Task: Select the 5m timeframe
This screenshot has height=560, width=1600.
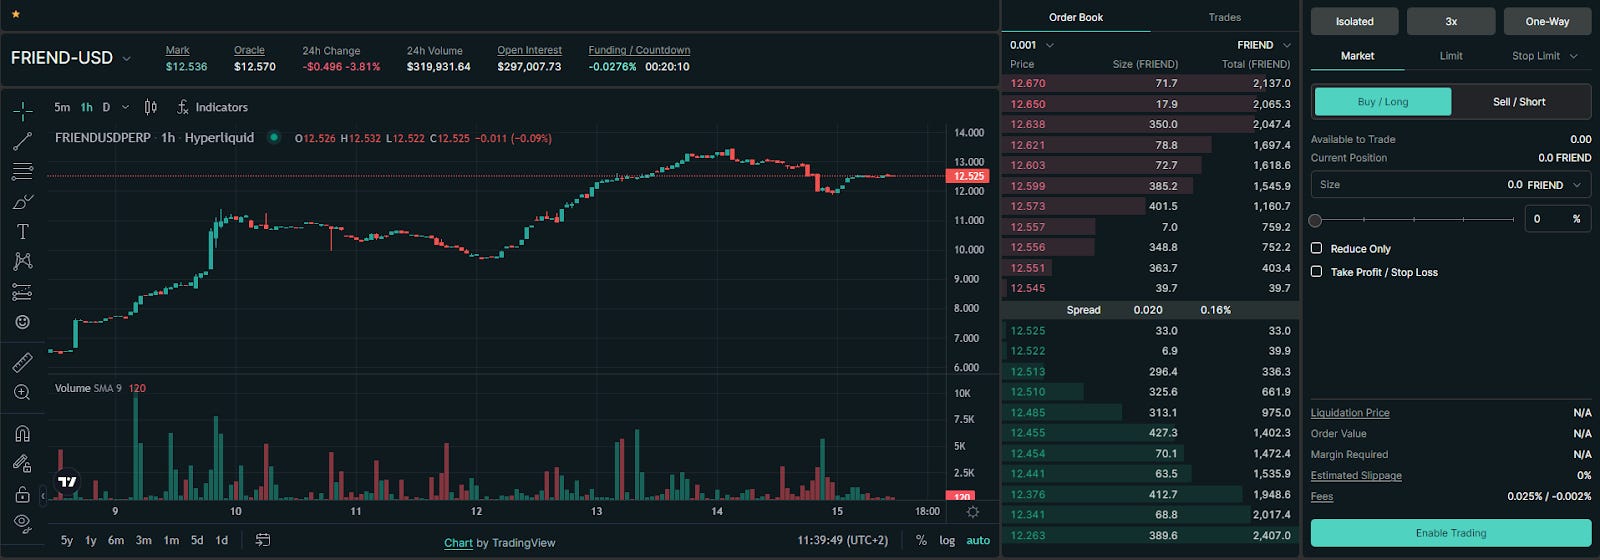Action: point(62,107)
